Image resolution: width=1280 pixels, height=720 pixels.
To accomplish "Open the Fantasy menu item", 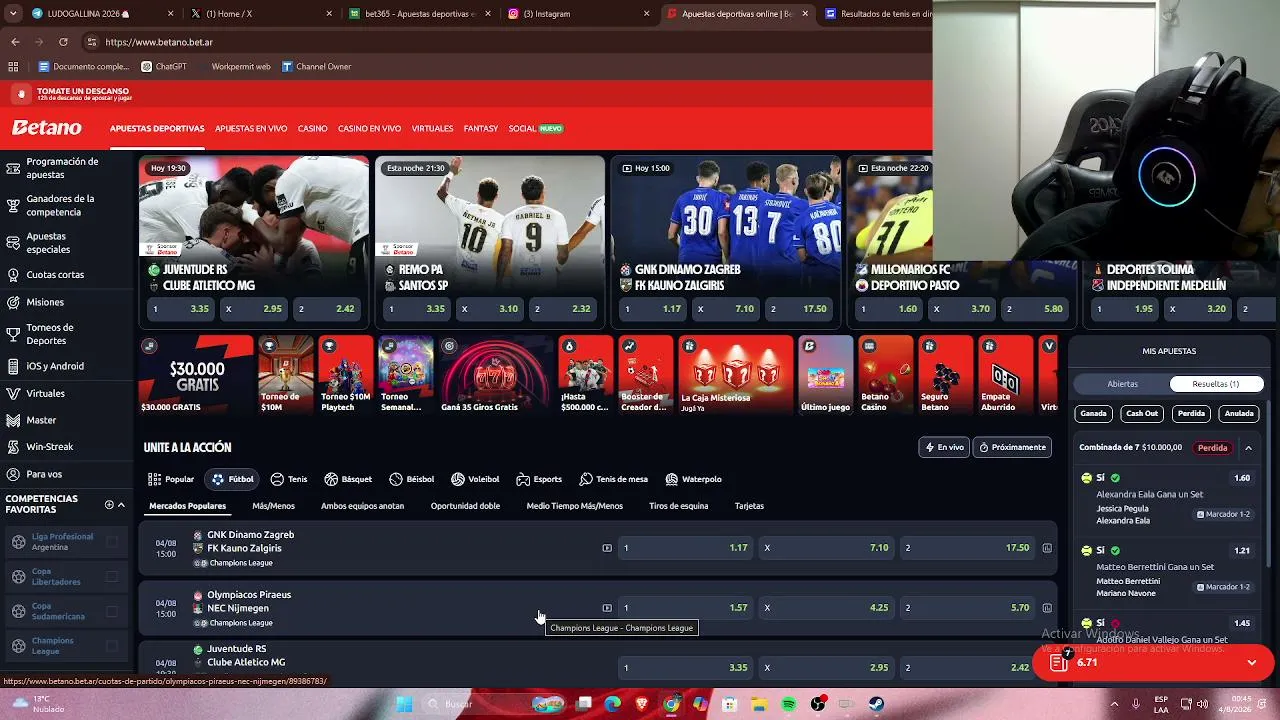I will [x=481, y=129].
